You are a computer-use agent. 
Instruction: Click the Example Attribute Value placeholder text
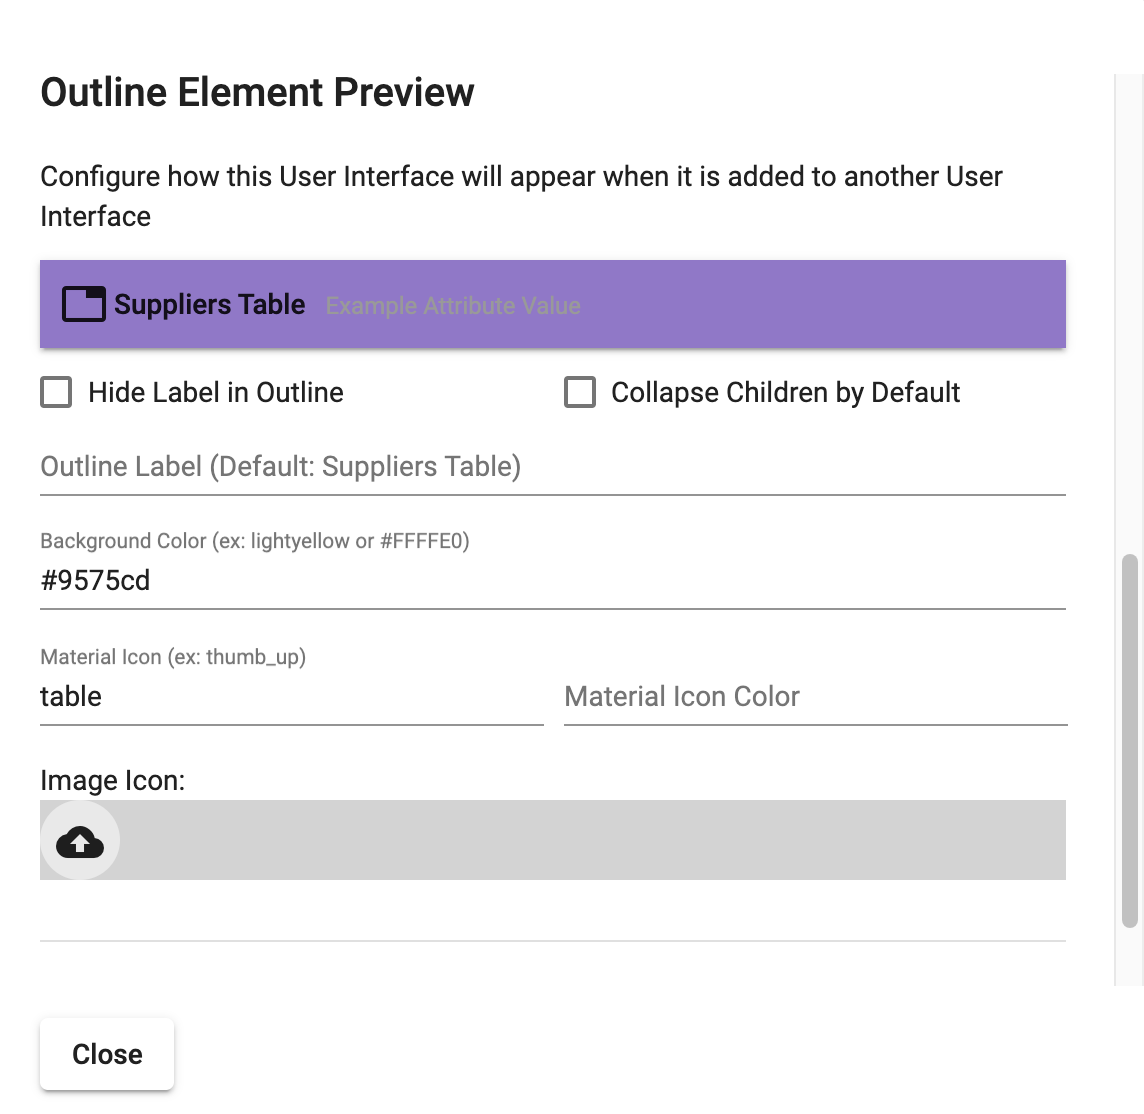[x=453, y=306]
